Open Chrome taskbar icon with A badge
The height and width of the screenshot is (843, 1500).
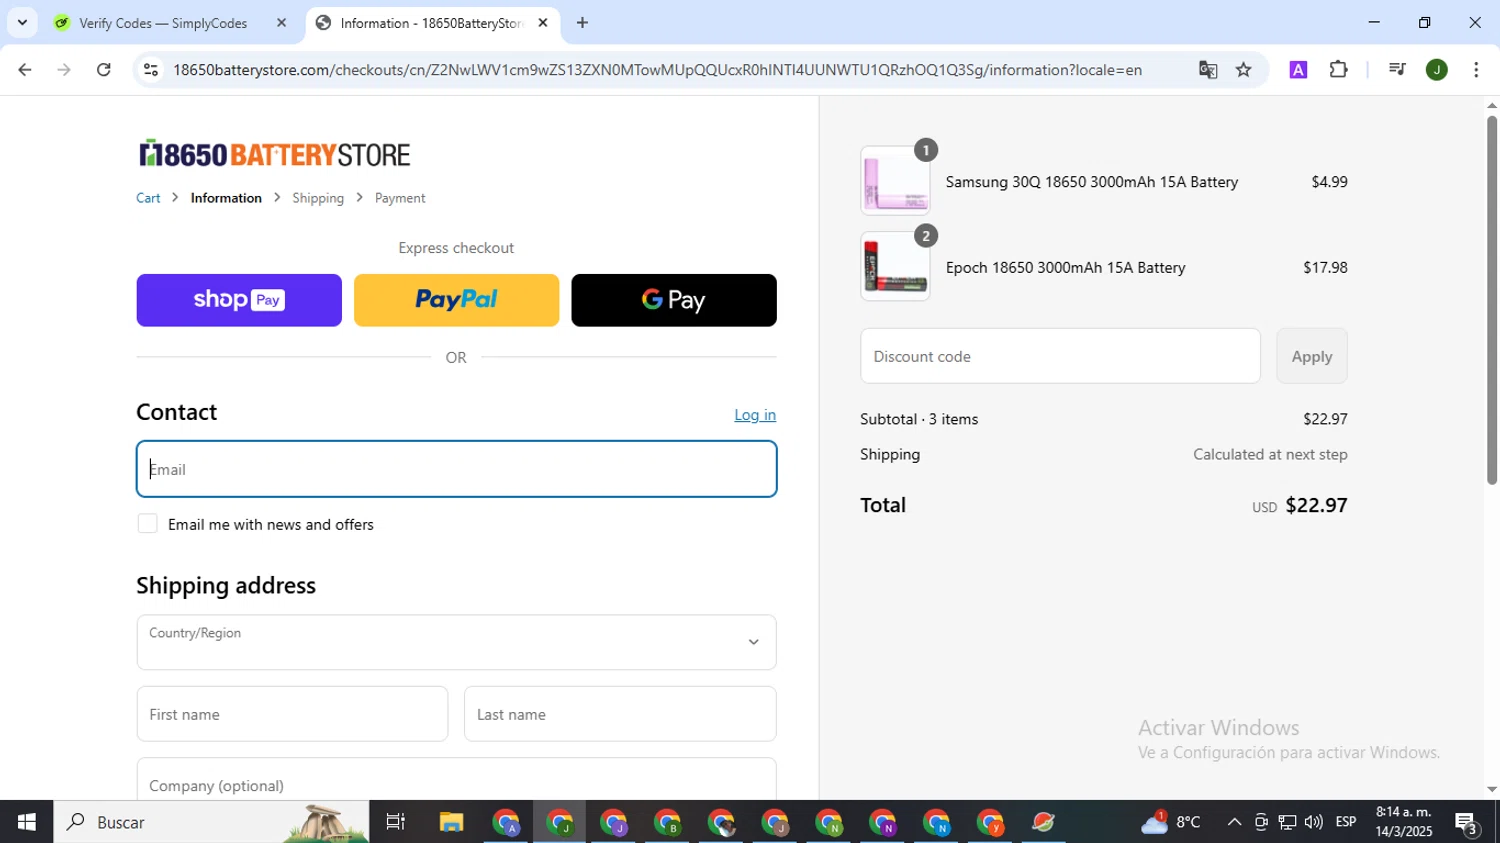point(506,822)
